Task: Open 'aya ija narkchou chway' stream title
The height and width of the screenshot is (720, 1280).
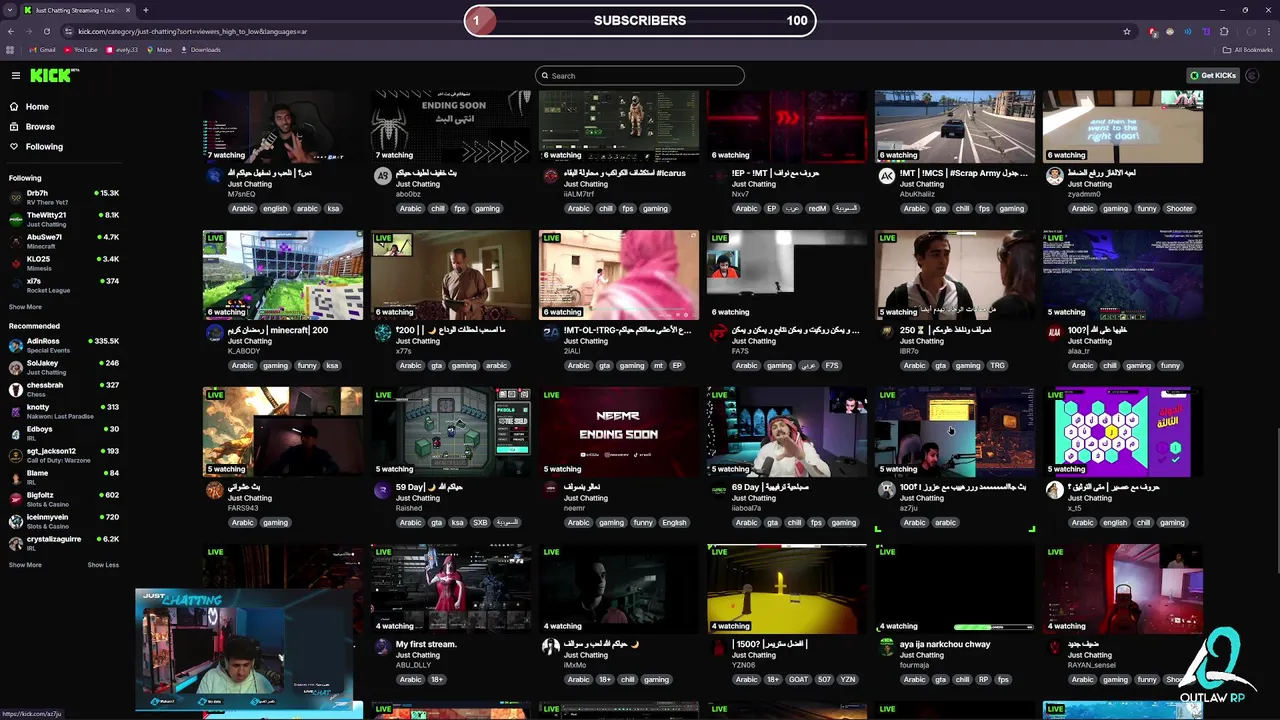Action: click(x=945, y=644)
